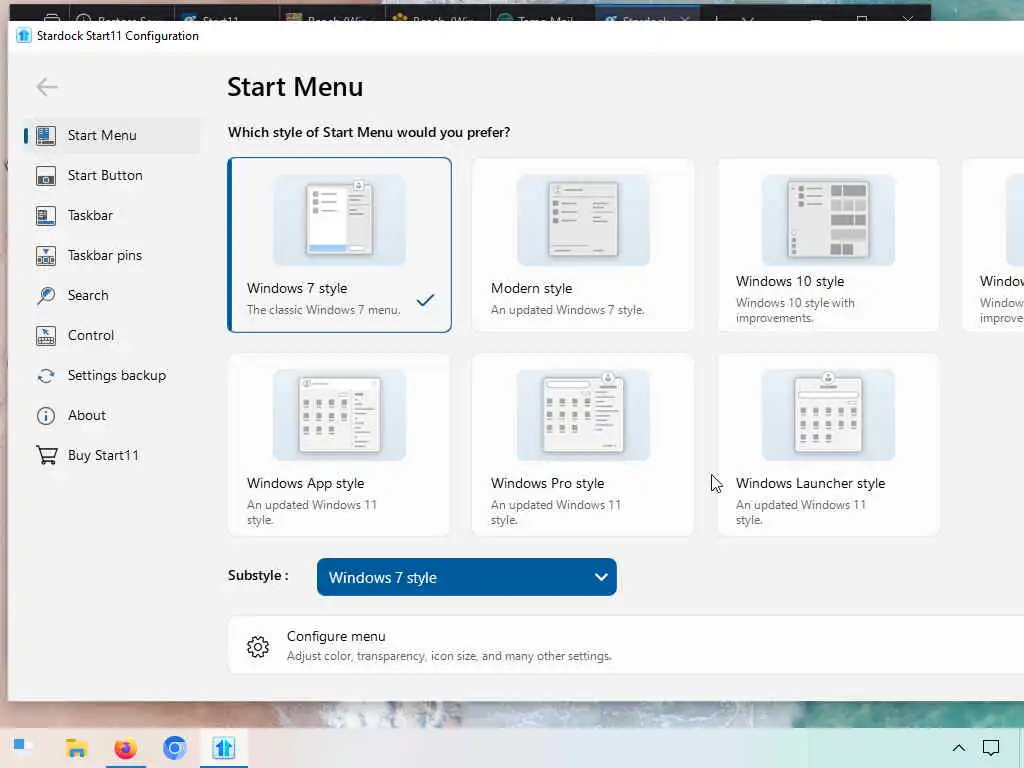Open File Explorer from the taskbar

(76, 748)
